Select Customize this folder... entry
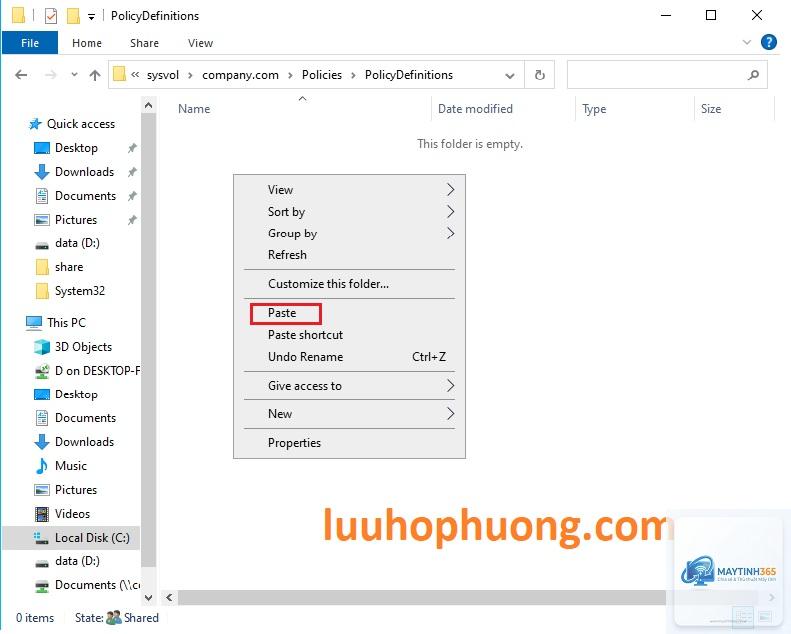 [x=349, y=284]
